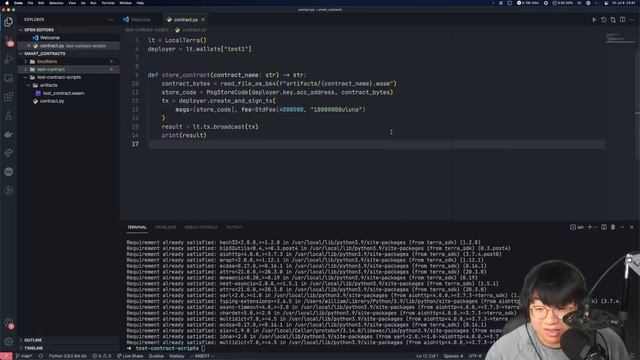
Task: Open Explorer More Actions ellipsis
Action: [x=111, y=20]
